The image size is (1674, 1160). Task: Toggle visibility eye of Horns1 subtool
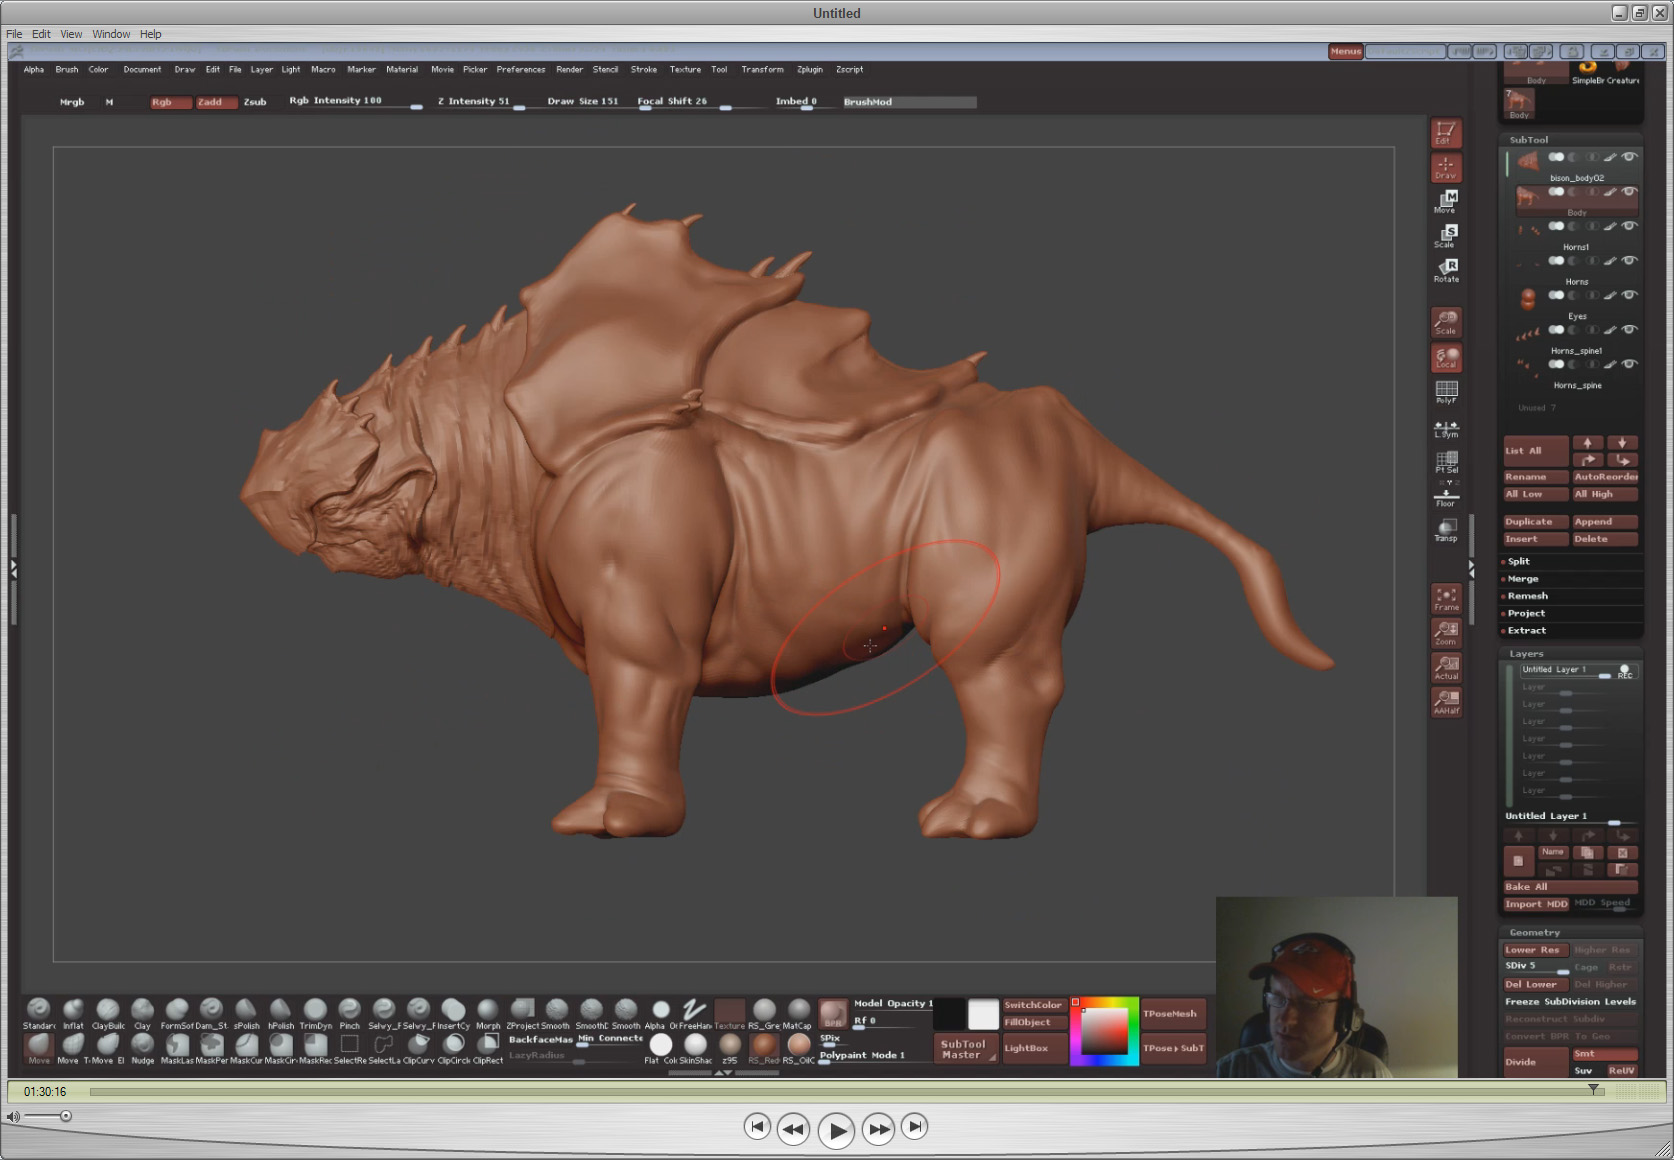click(x=1629, y=226)
